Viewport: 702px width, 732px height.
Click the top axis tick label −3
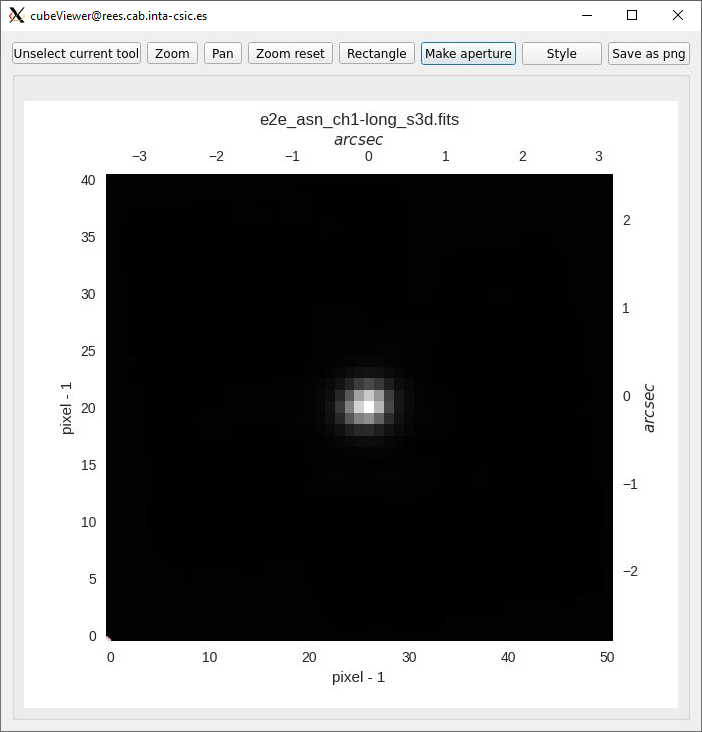[139, 156]
